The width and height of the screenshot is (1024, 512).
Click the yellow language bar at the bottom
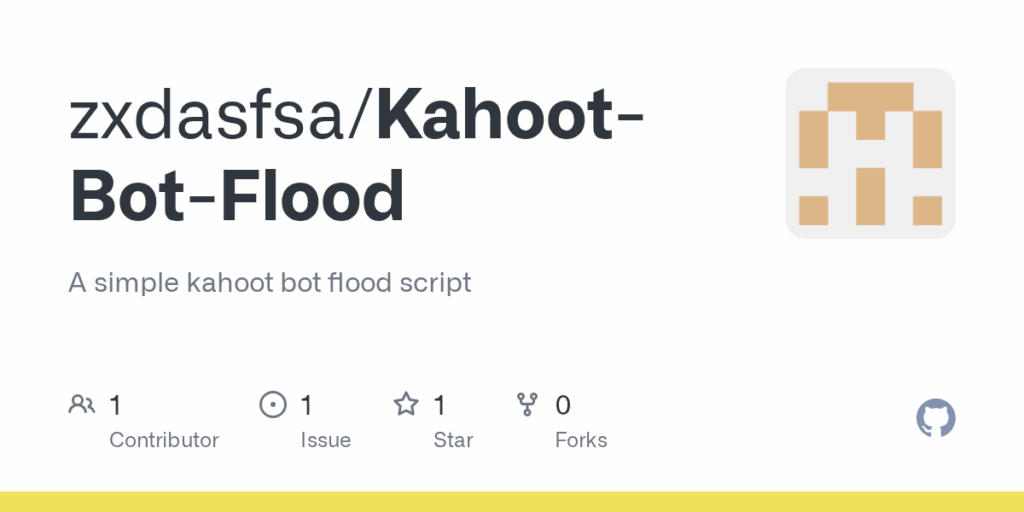[512, 501]
